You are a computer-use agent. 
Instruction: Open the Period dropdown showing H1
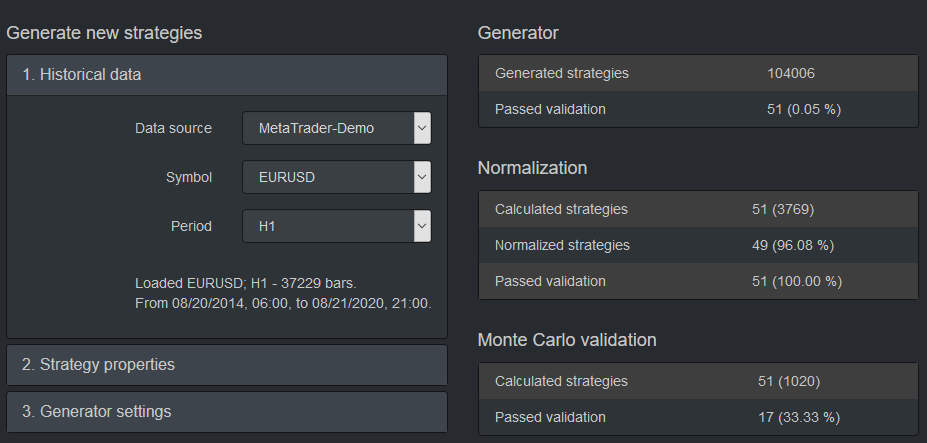[x=336, y=226]
